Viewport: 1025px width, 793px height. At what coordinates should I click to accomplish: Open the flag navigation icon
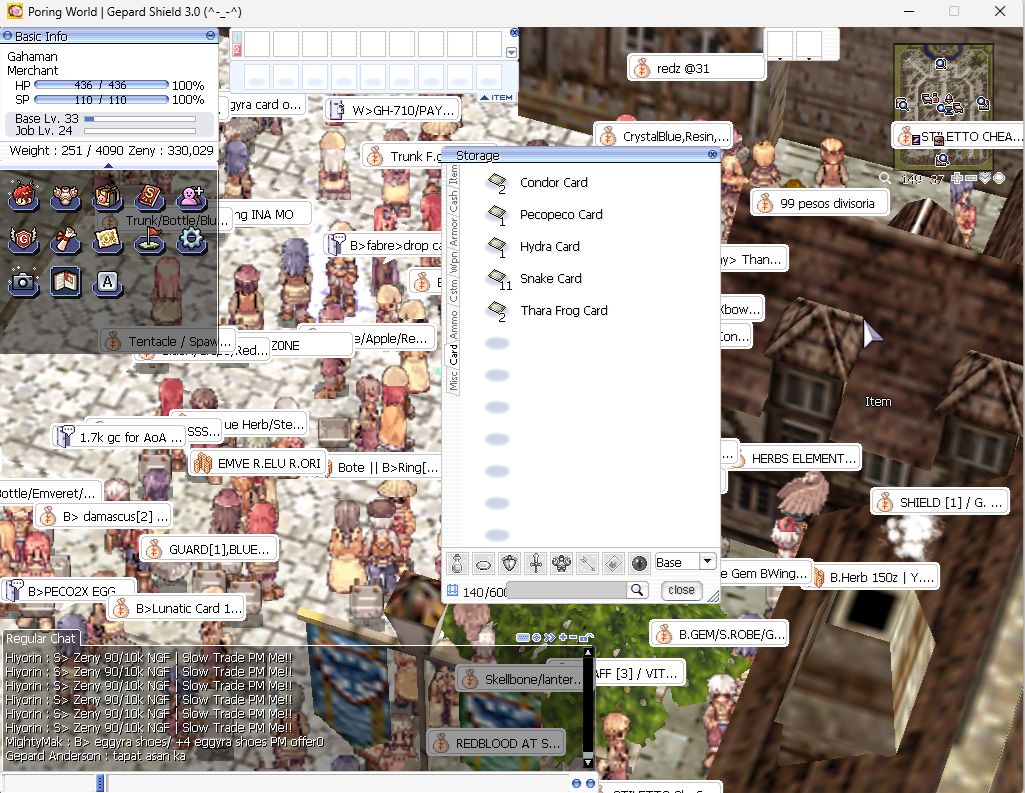149,240
